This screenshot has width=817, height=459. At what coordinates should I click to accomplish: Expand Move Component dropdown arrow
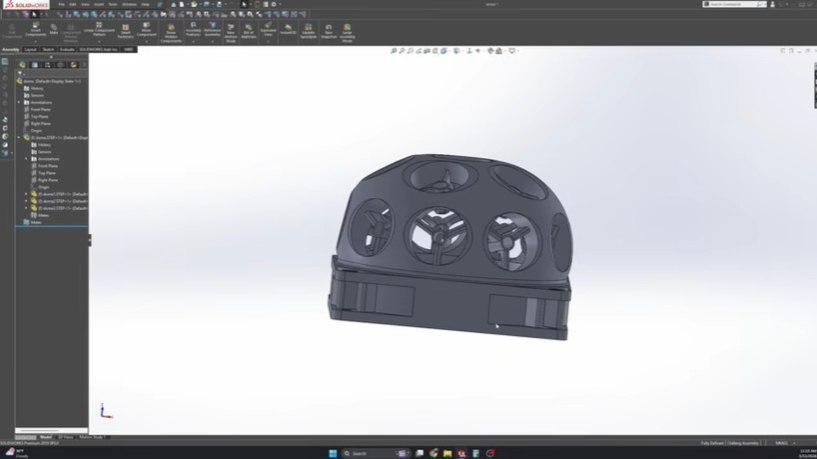(146, 41)
